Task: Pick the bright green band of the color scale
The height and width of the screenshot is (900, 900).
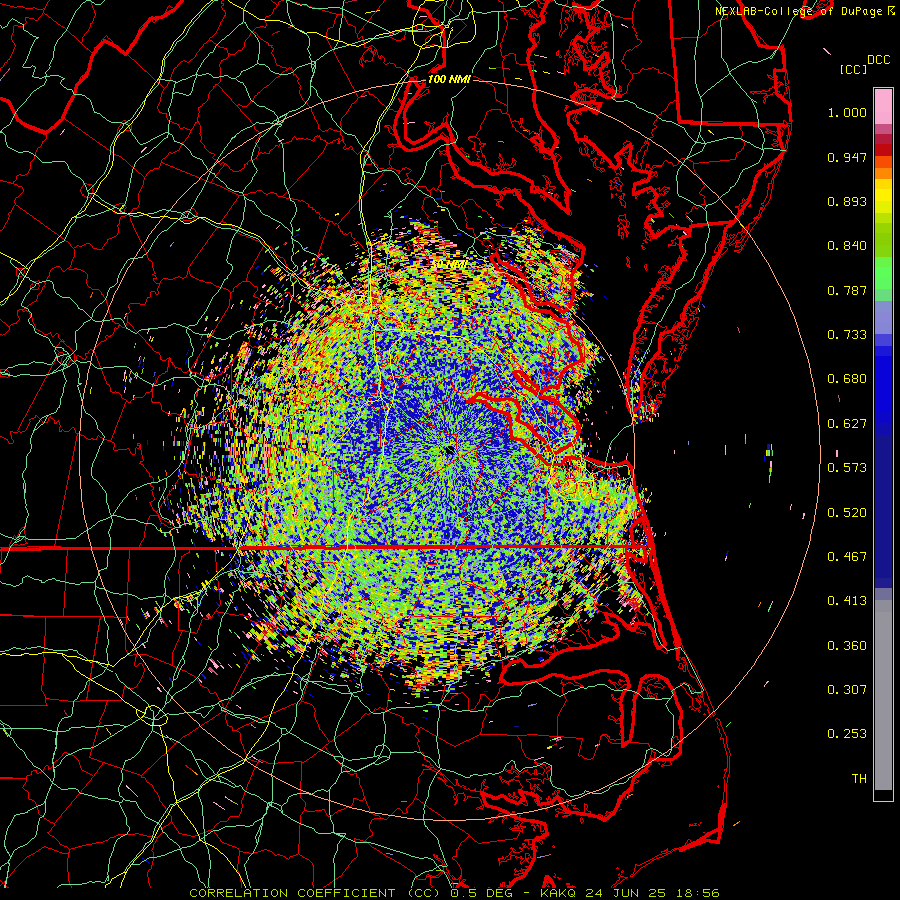Action: point(883,273)
